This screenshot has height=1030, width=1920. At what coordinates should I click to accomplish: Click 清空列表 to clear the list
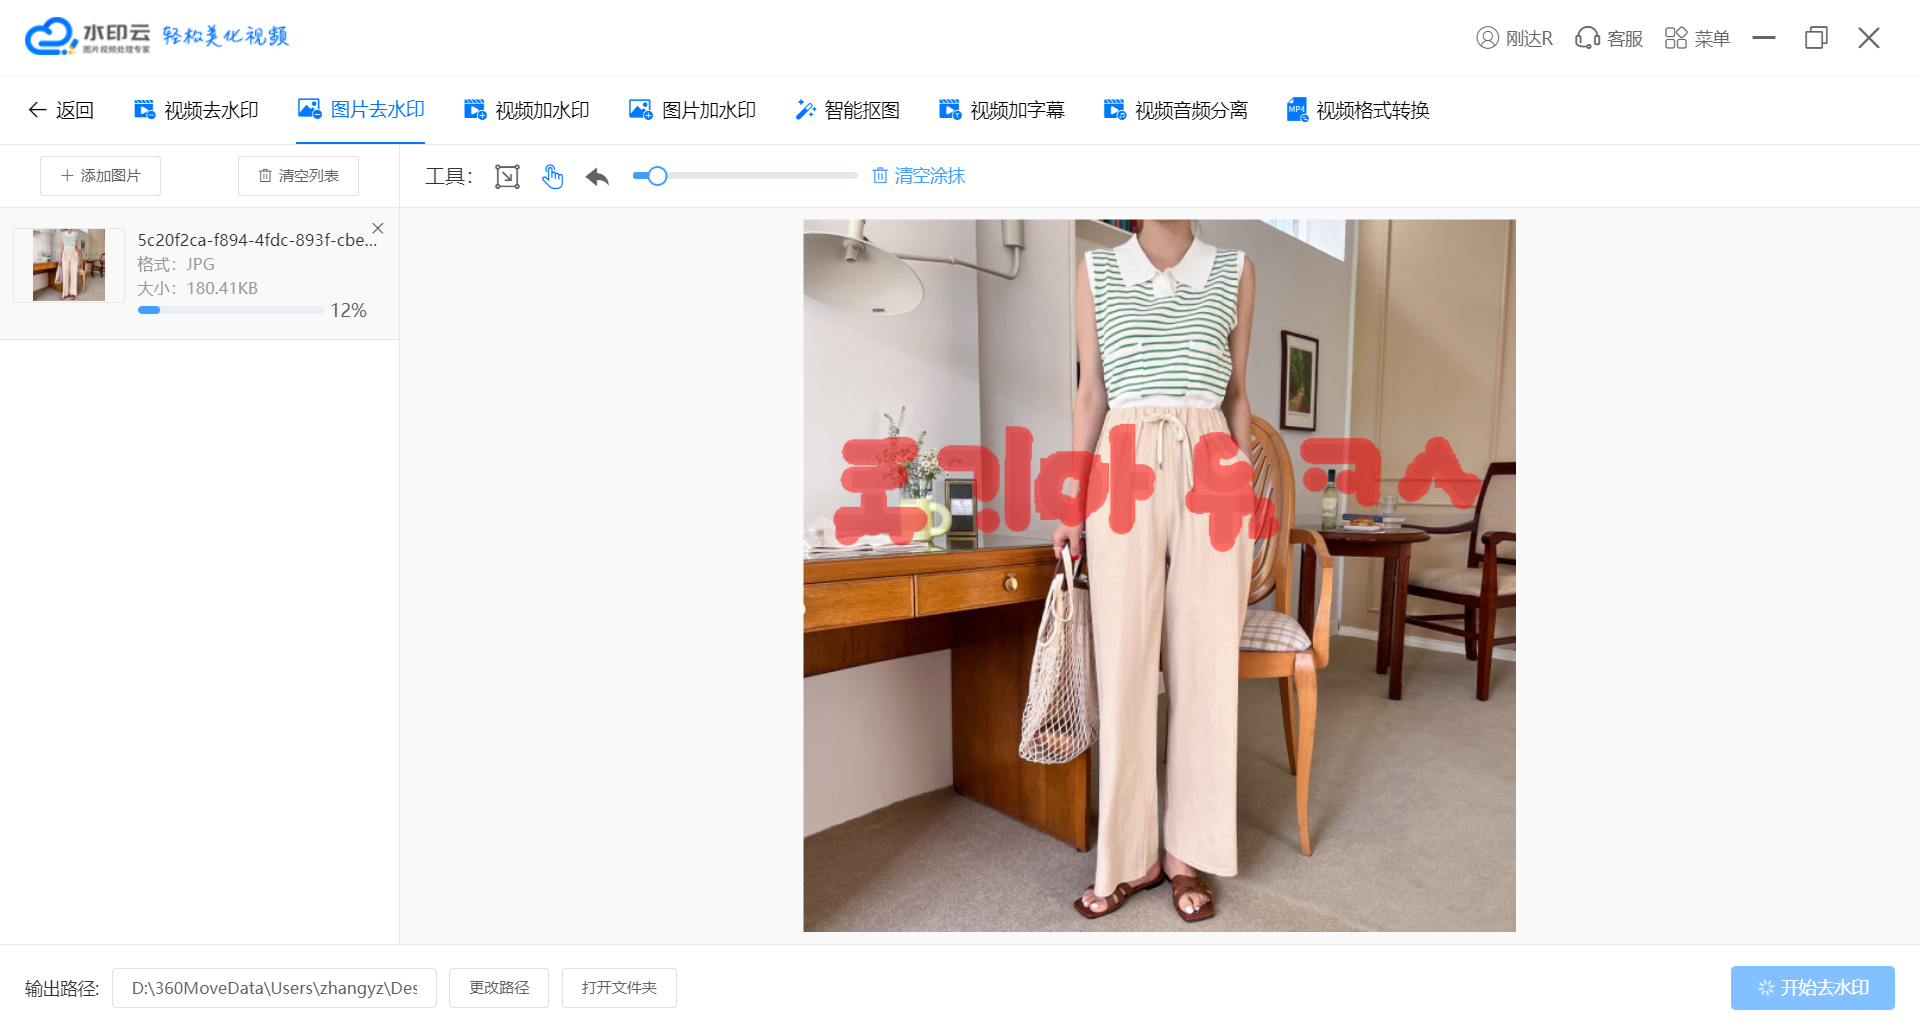298,176
